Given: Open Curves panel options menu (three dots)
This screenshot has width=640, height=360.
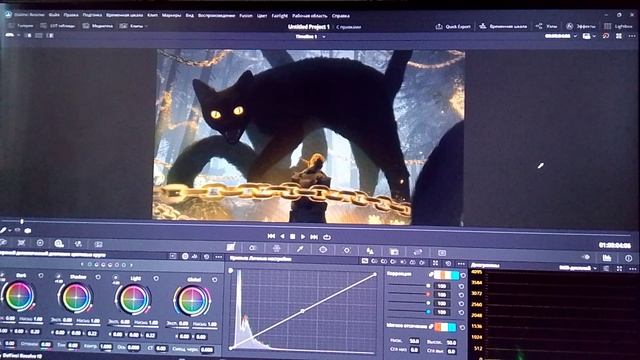Looking at the screenshot, I should [x=461, y=264].
